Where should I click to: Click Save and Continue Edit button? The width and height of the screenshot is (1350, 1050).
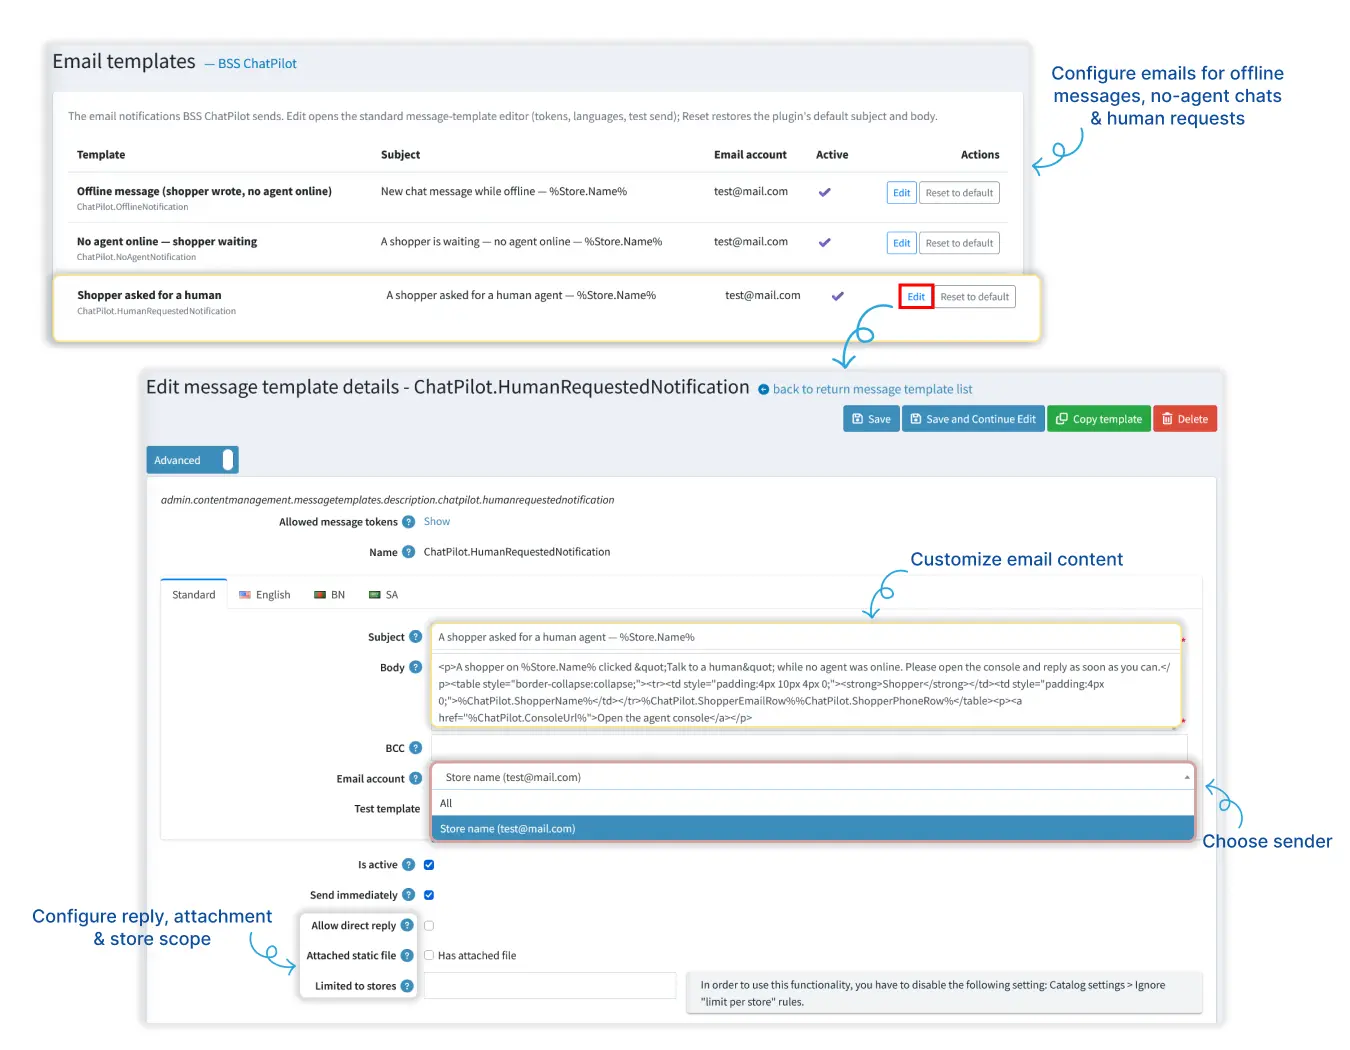point(973,419)
